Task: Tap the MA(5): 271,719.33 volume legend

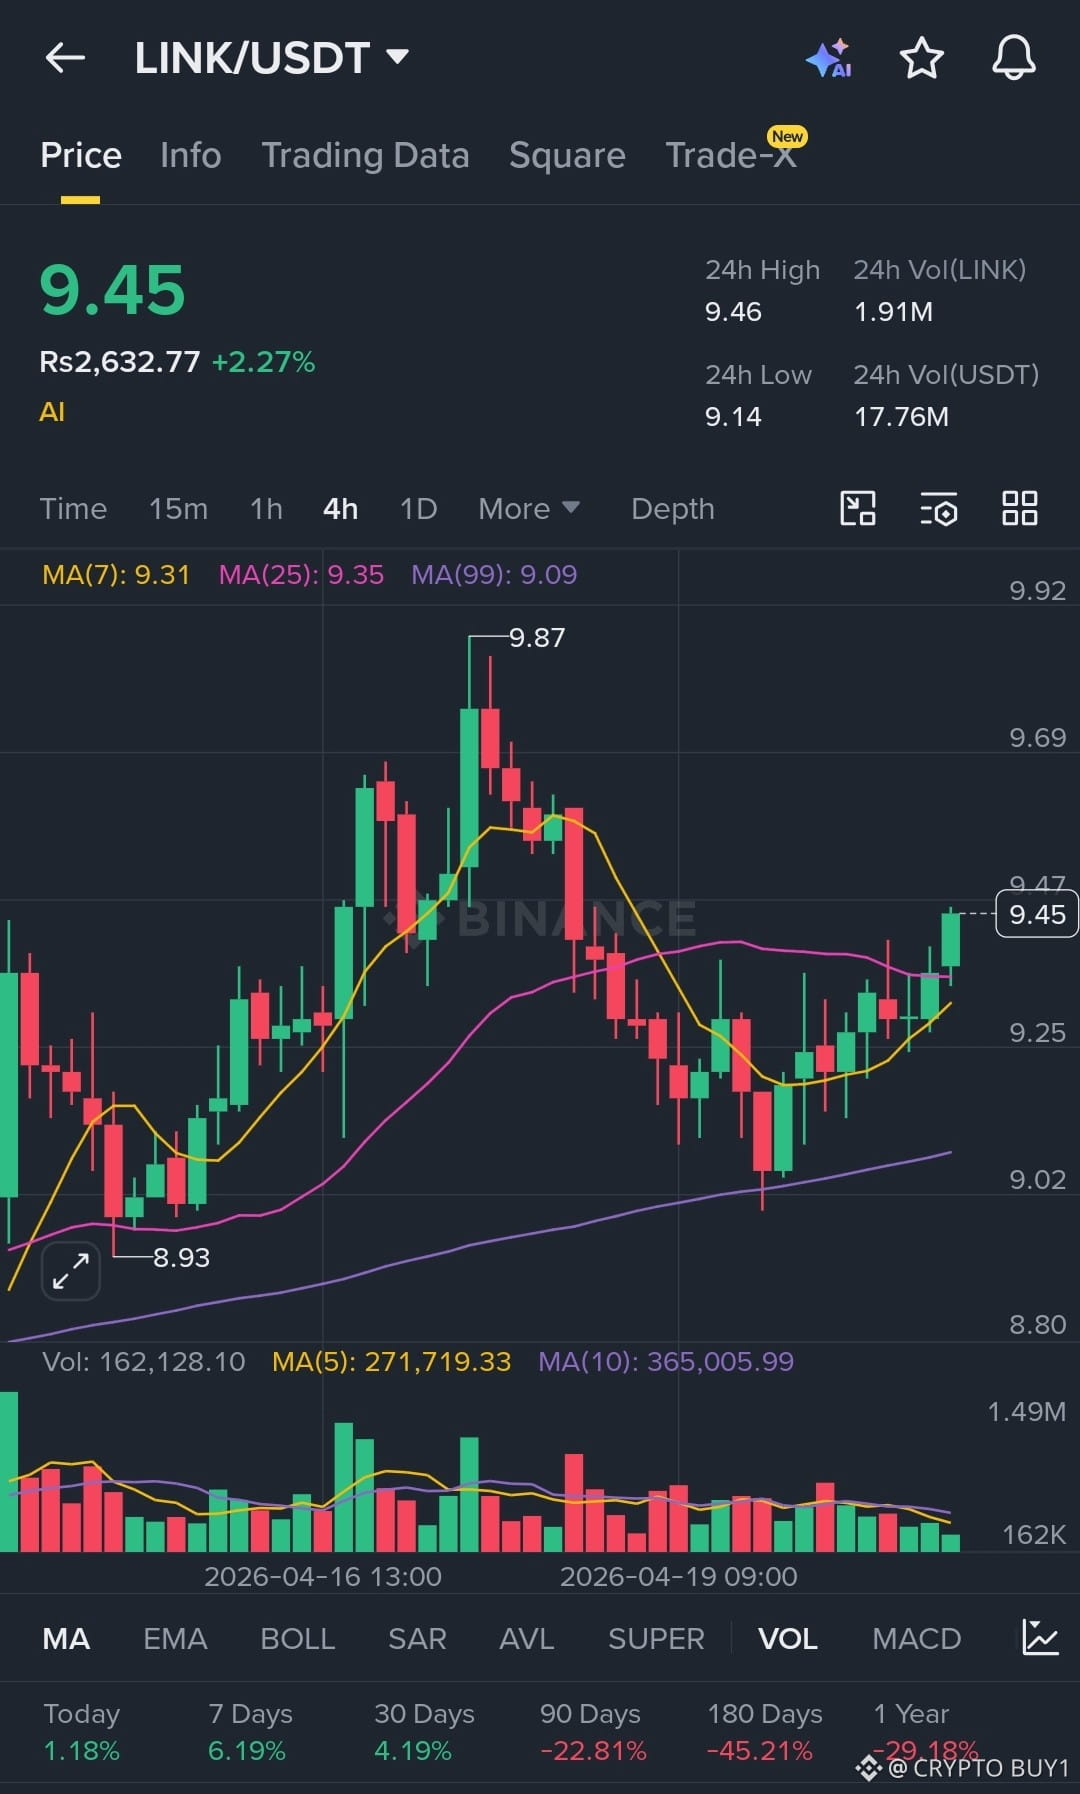Action: click(x=392, y=1361)
